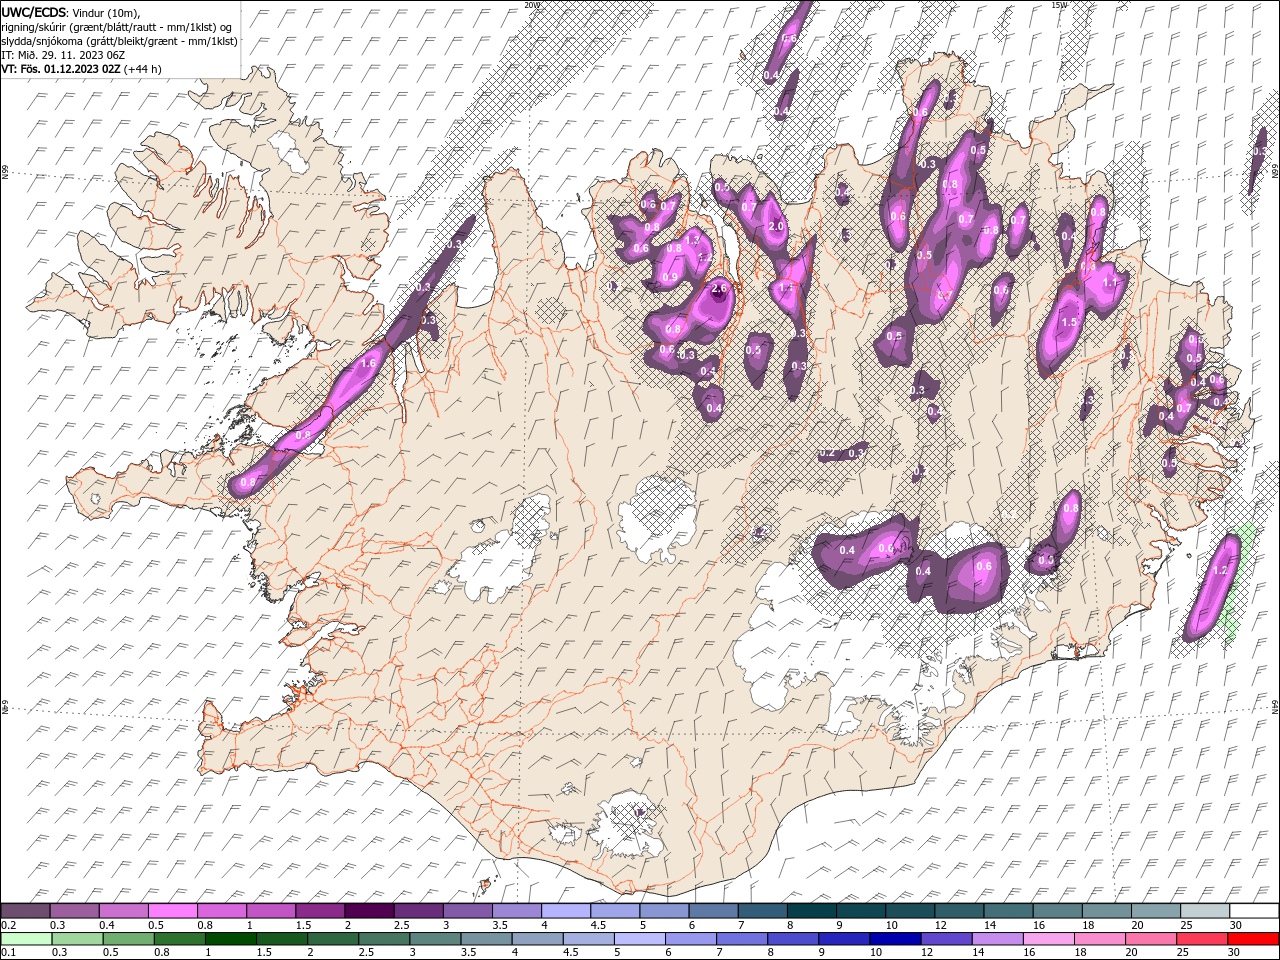The height and width of the screenshot is (960, 1280).
Task: Select the red-pink 25 swatch, lower scale
Action: [1201, 939]
